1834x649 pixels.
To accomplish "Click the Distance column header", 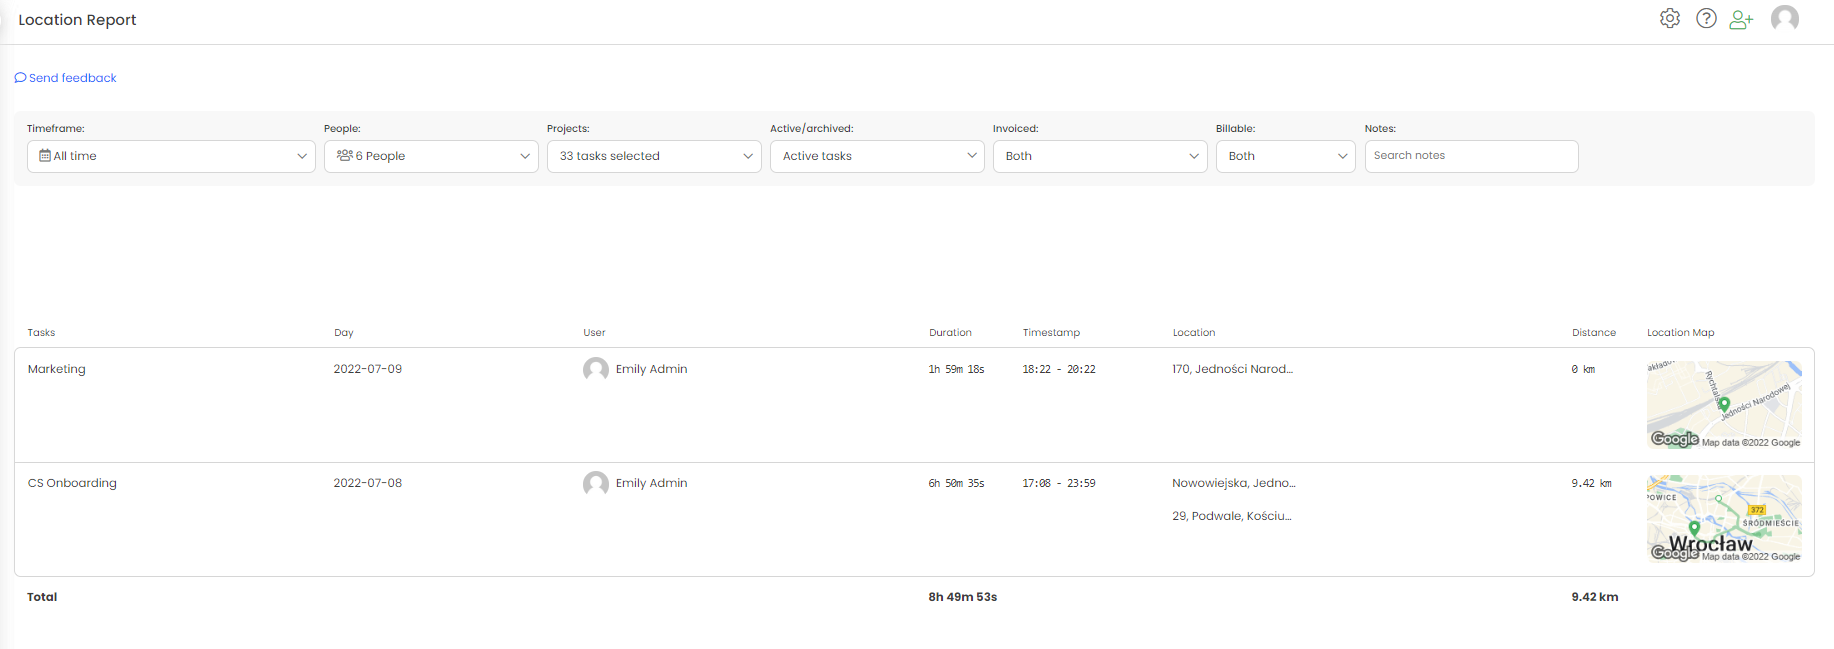I will click(1594, 333).
